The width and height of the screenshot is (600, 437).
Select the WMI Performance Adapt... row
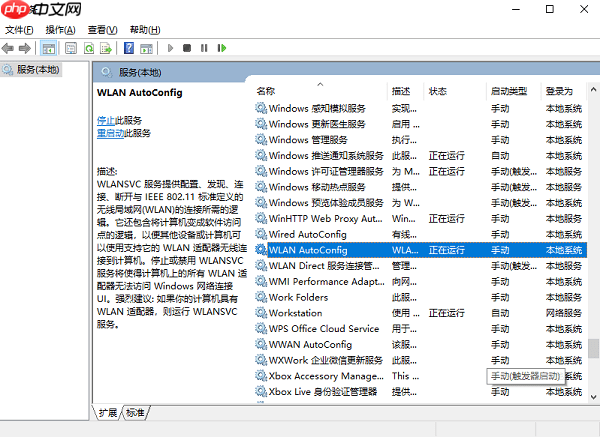(x=419, y=282)
